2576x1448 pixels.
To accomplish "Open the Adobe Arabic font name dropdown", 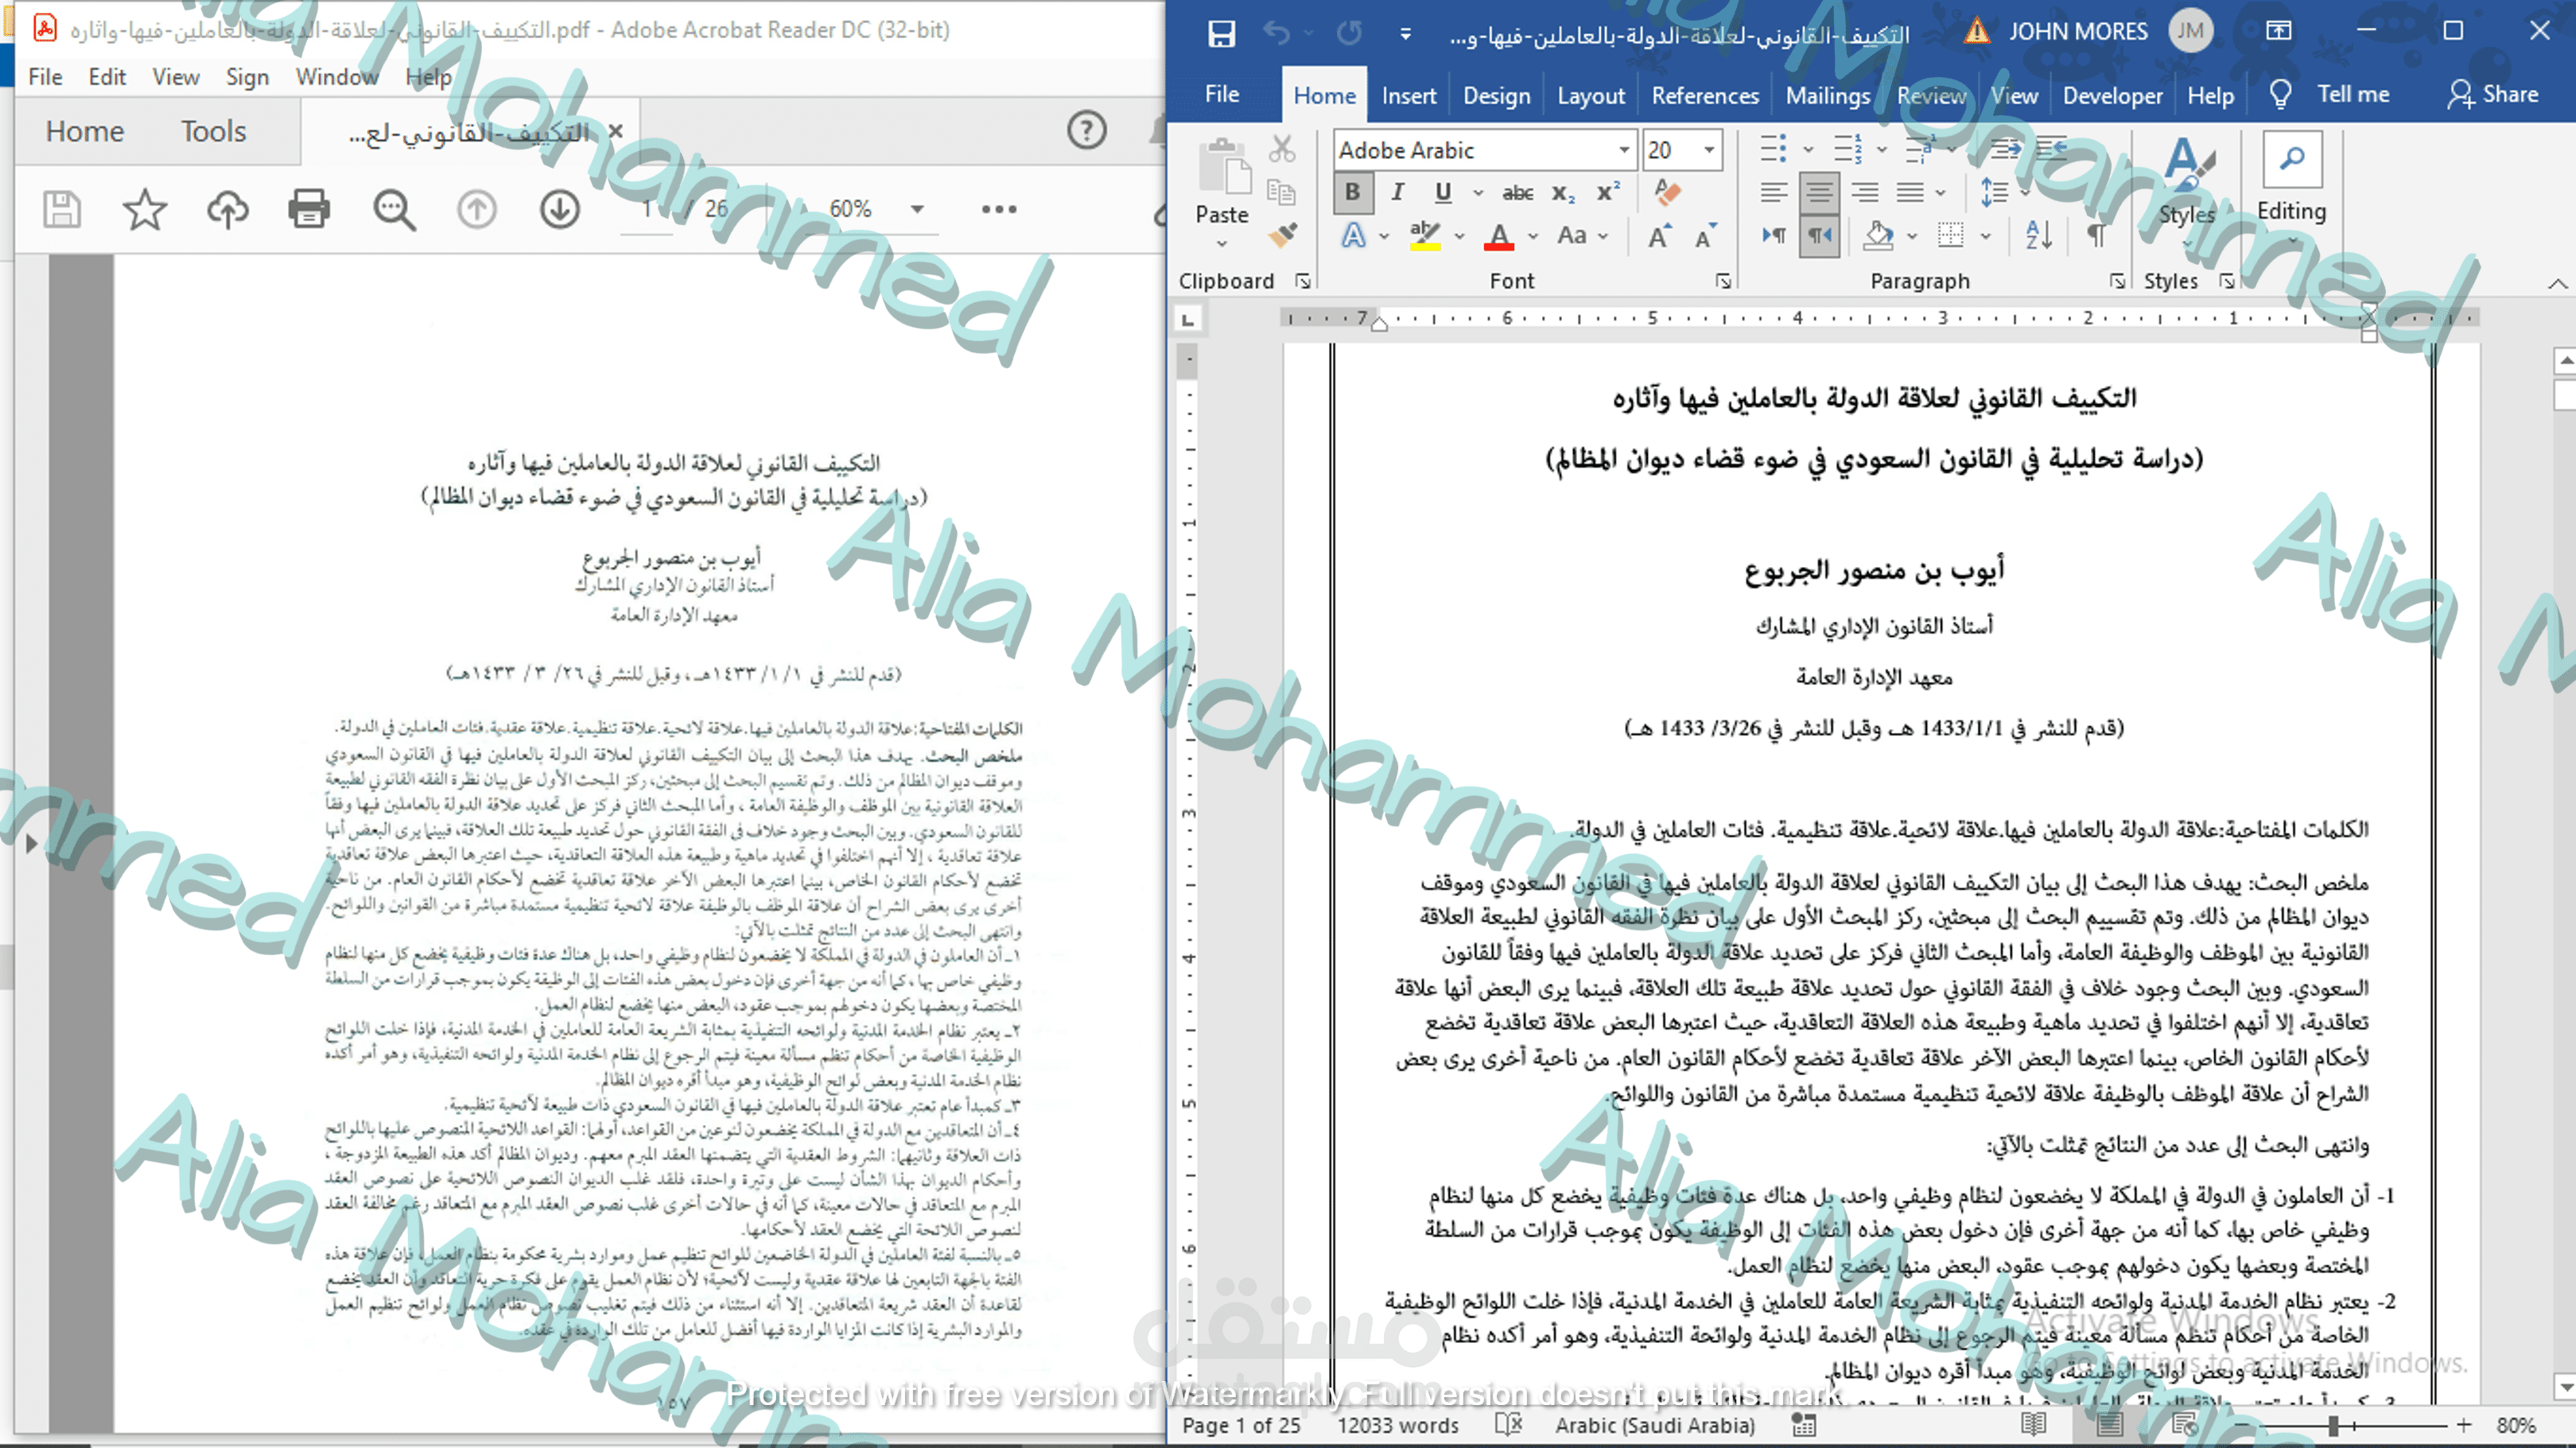I will click(1624, 150).
